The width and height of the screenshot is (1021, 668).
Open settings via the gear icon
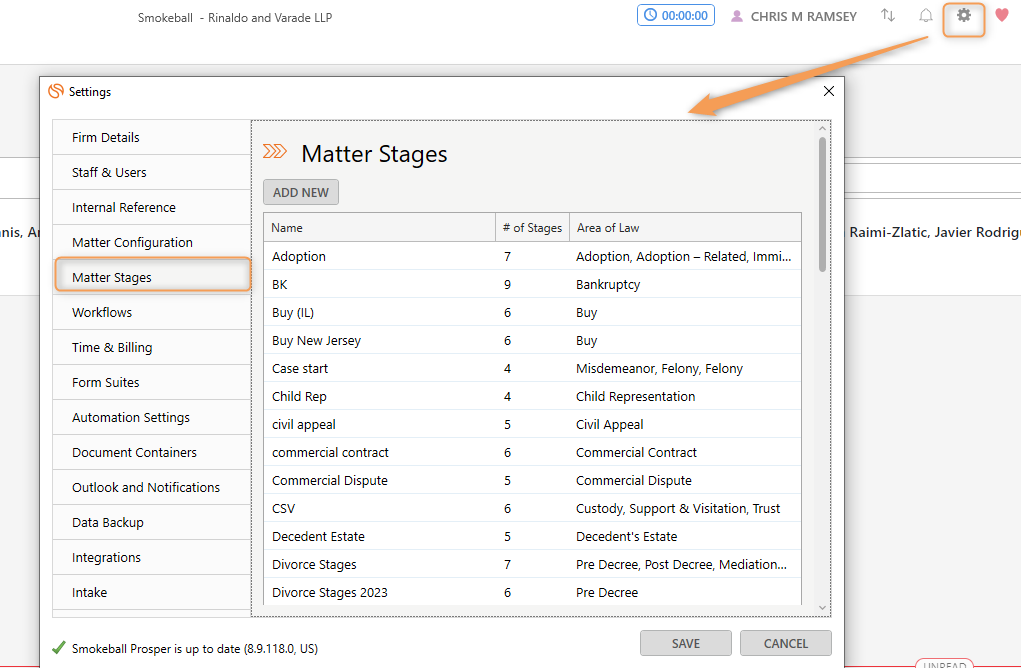click(x=964, y=15)
